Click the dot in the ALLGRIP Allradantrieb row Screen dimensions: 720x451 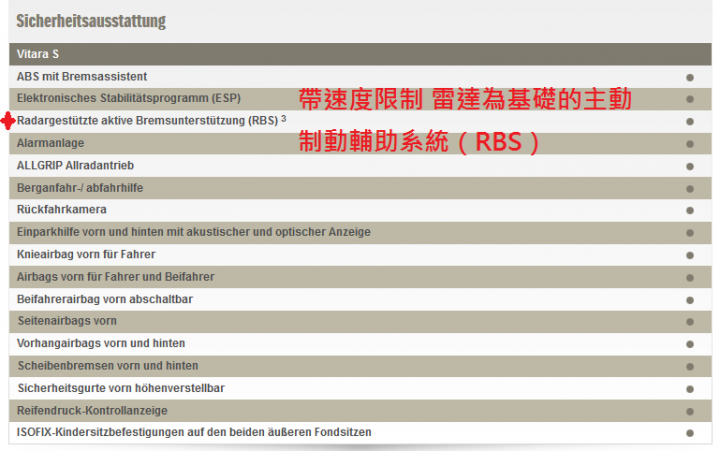690,167
